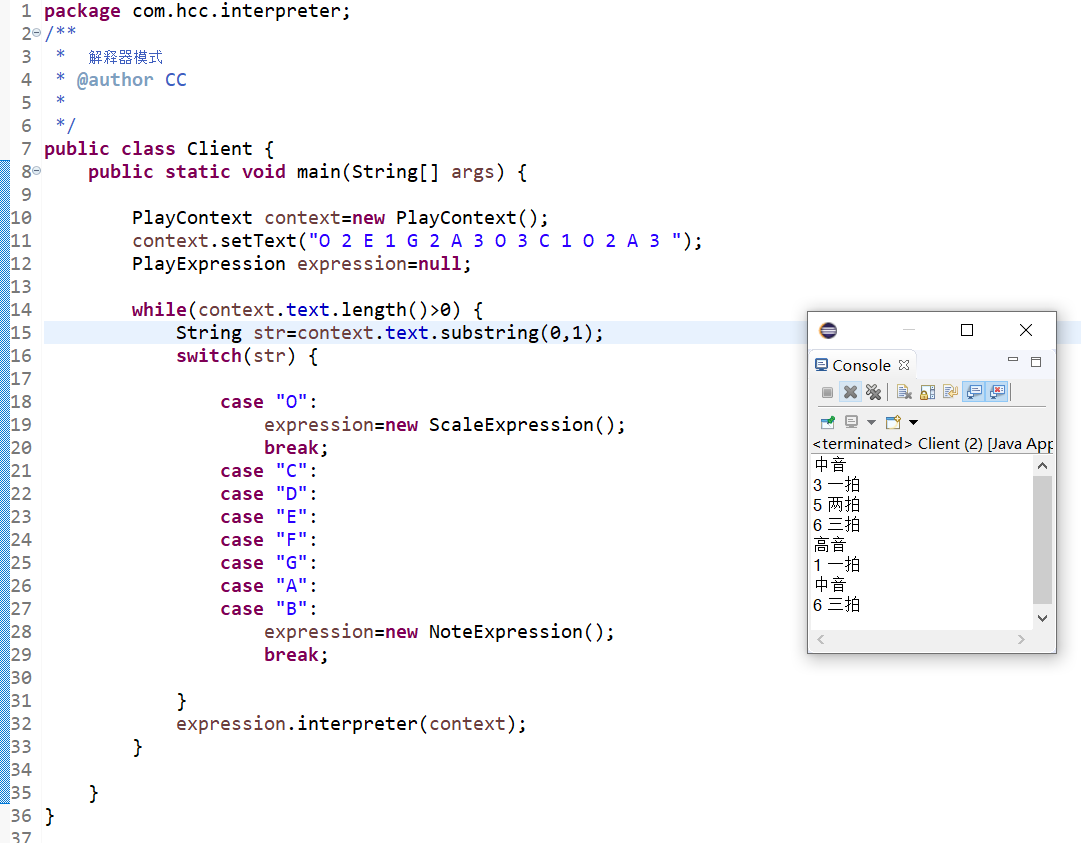
Task: Click the '@author CC' comment text
Action: (131, 80)
